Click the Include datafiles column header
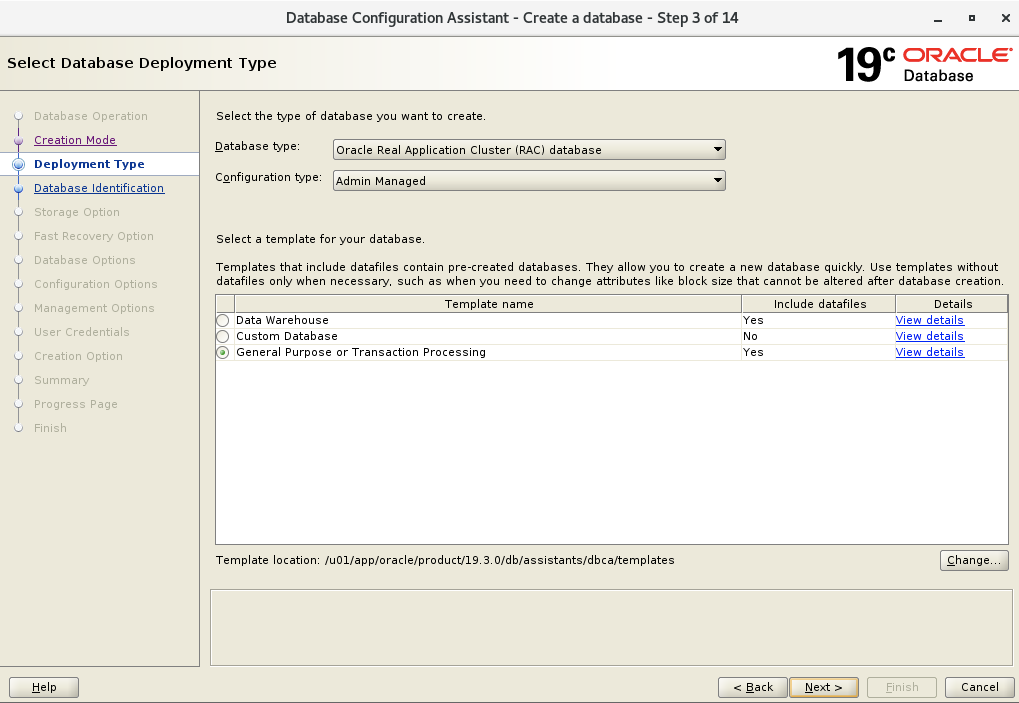The height and width of the screenshot is (703, 1019). click(819, 304)
